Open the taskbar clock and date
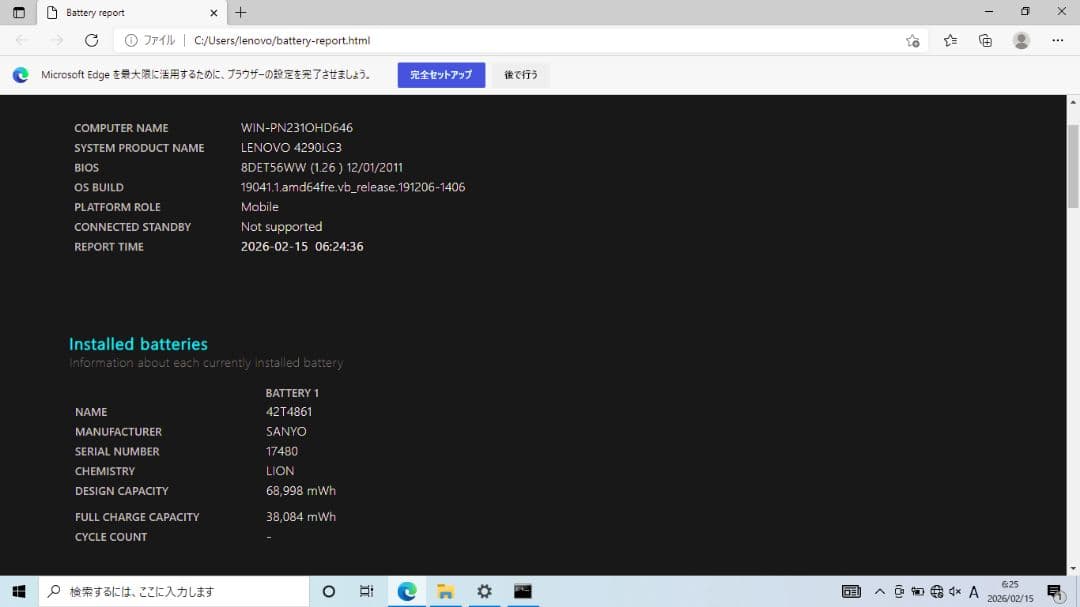 point(1010,591)
